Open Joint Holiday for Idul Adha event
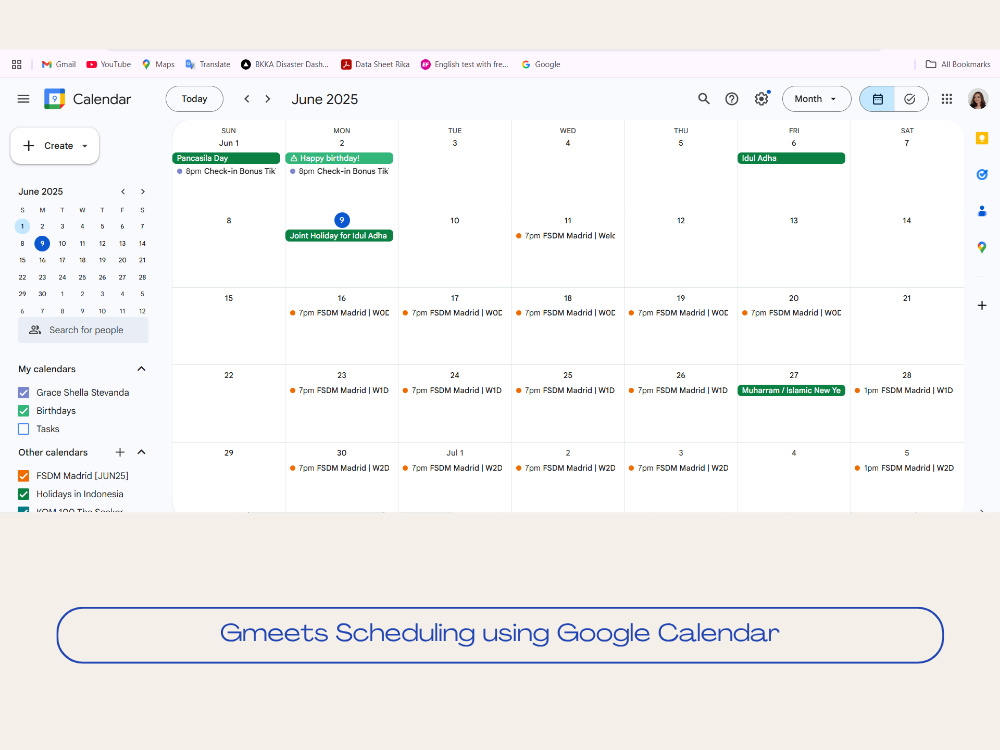 (x=339, y=236)
